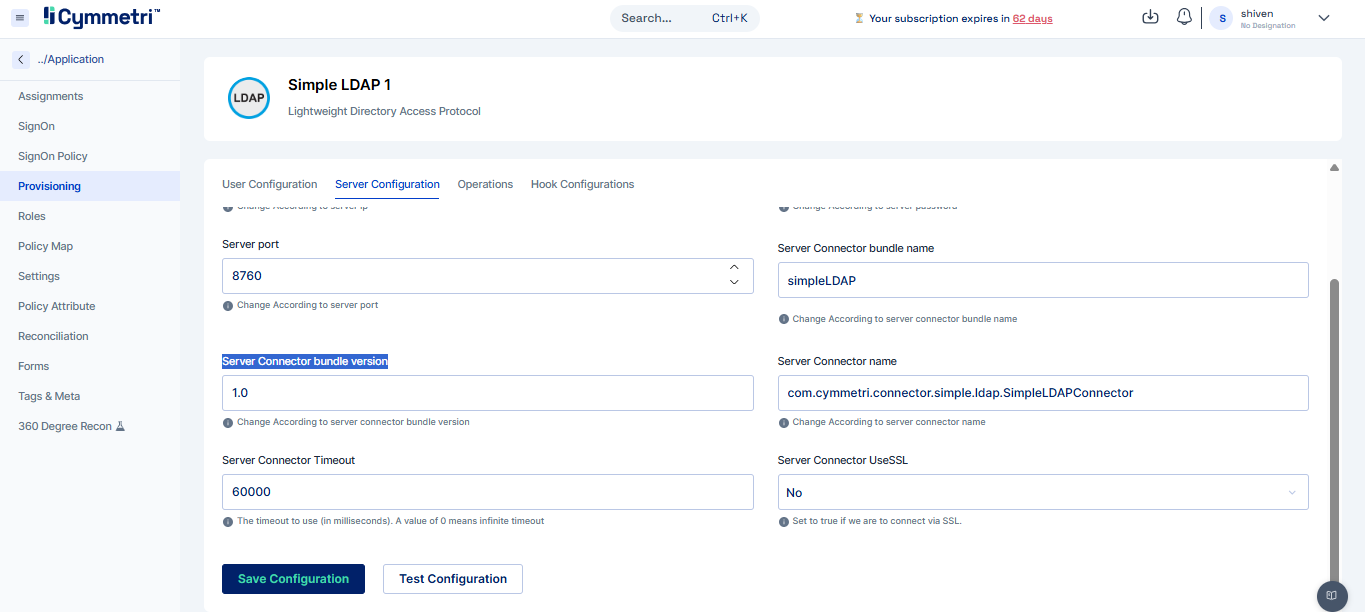Increase Server port value with up arrow
The height and width of the screenshot is (612, 1365).
click(x=734, y=267)
